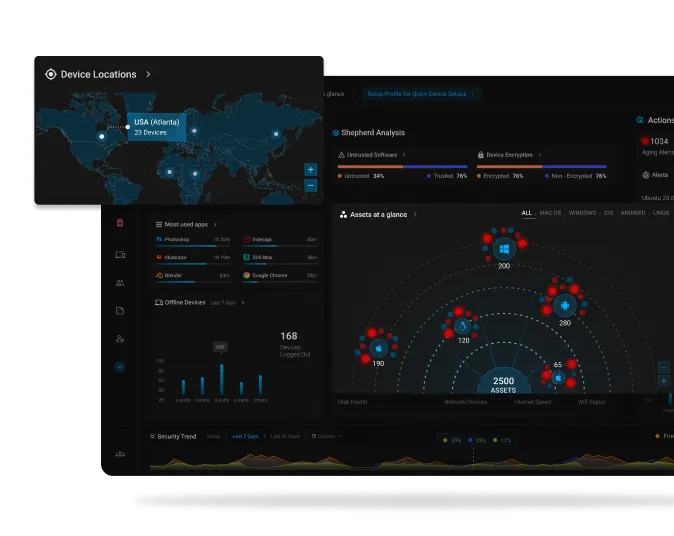Click the Device Encryption ratio bar
Image resolution: width=674 pixels, height=536 pixels.
point(542,166)
